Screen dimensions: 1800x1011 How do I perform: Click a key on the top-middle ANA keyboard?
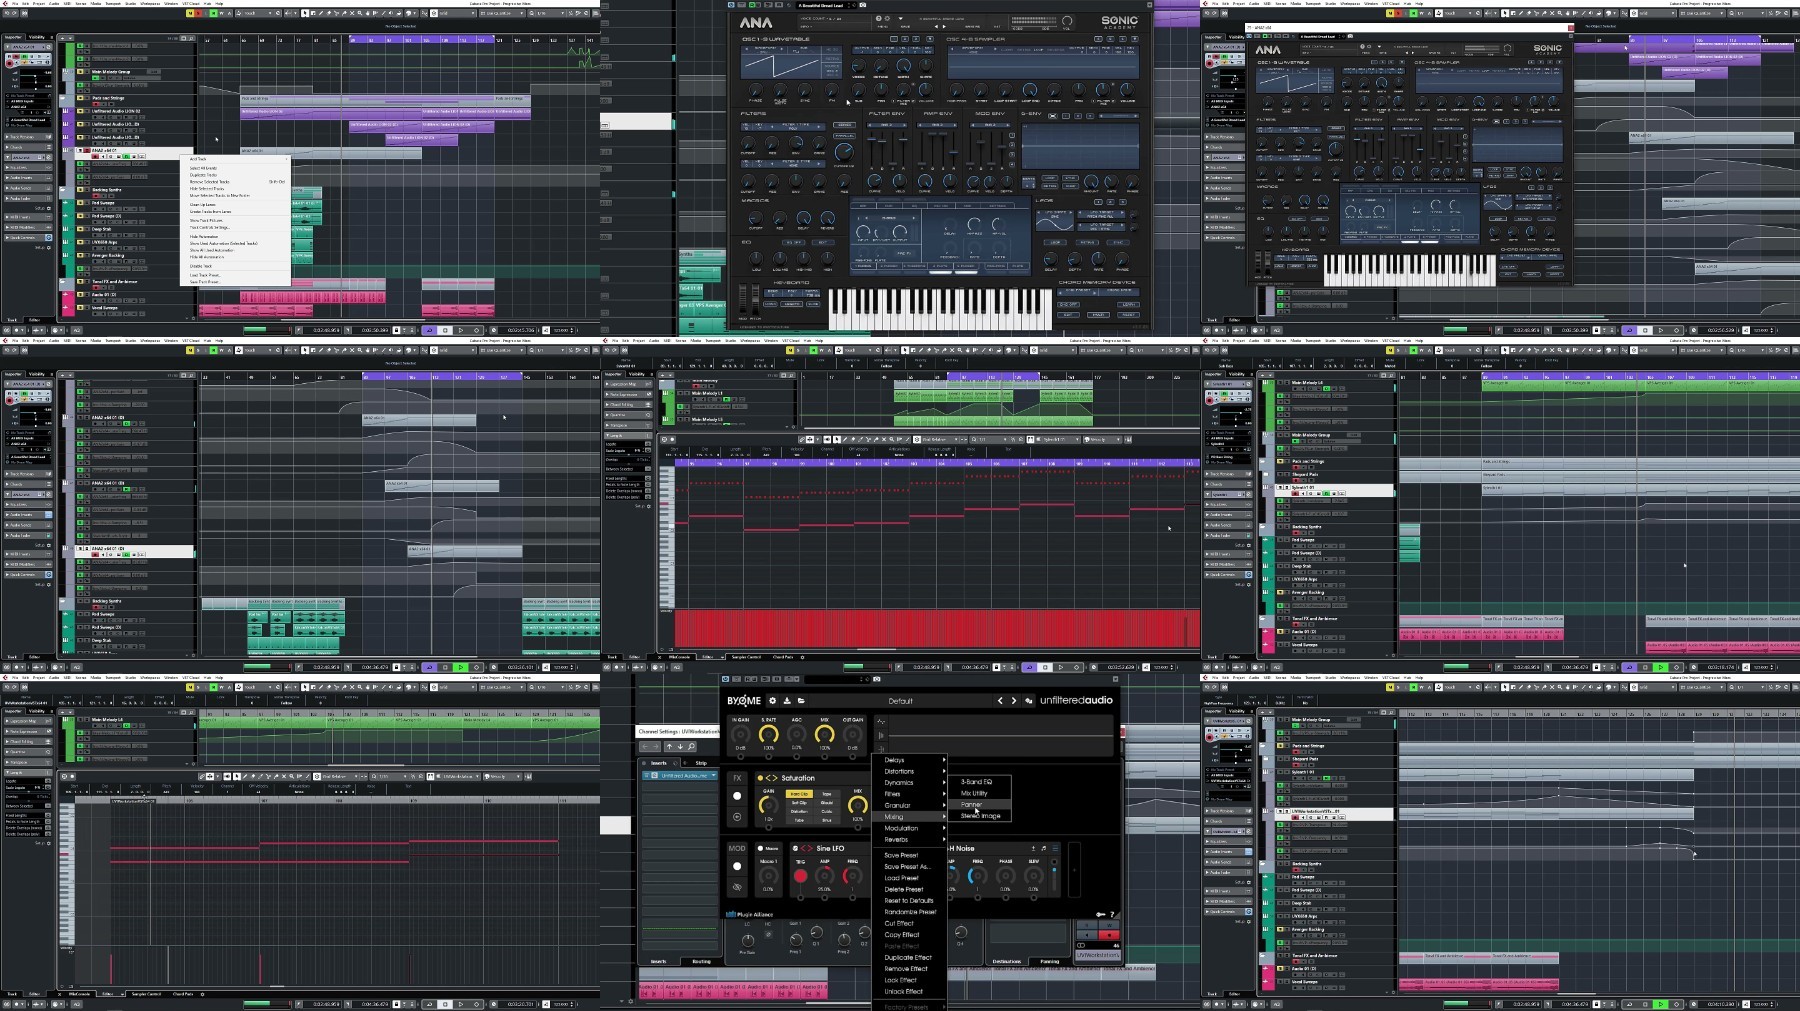coord(941,308)
